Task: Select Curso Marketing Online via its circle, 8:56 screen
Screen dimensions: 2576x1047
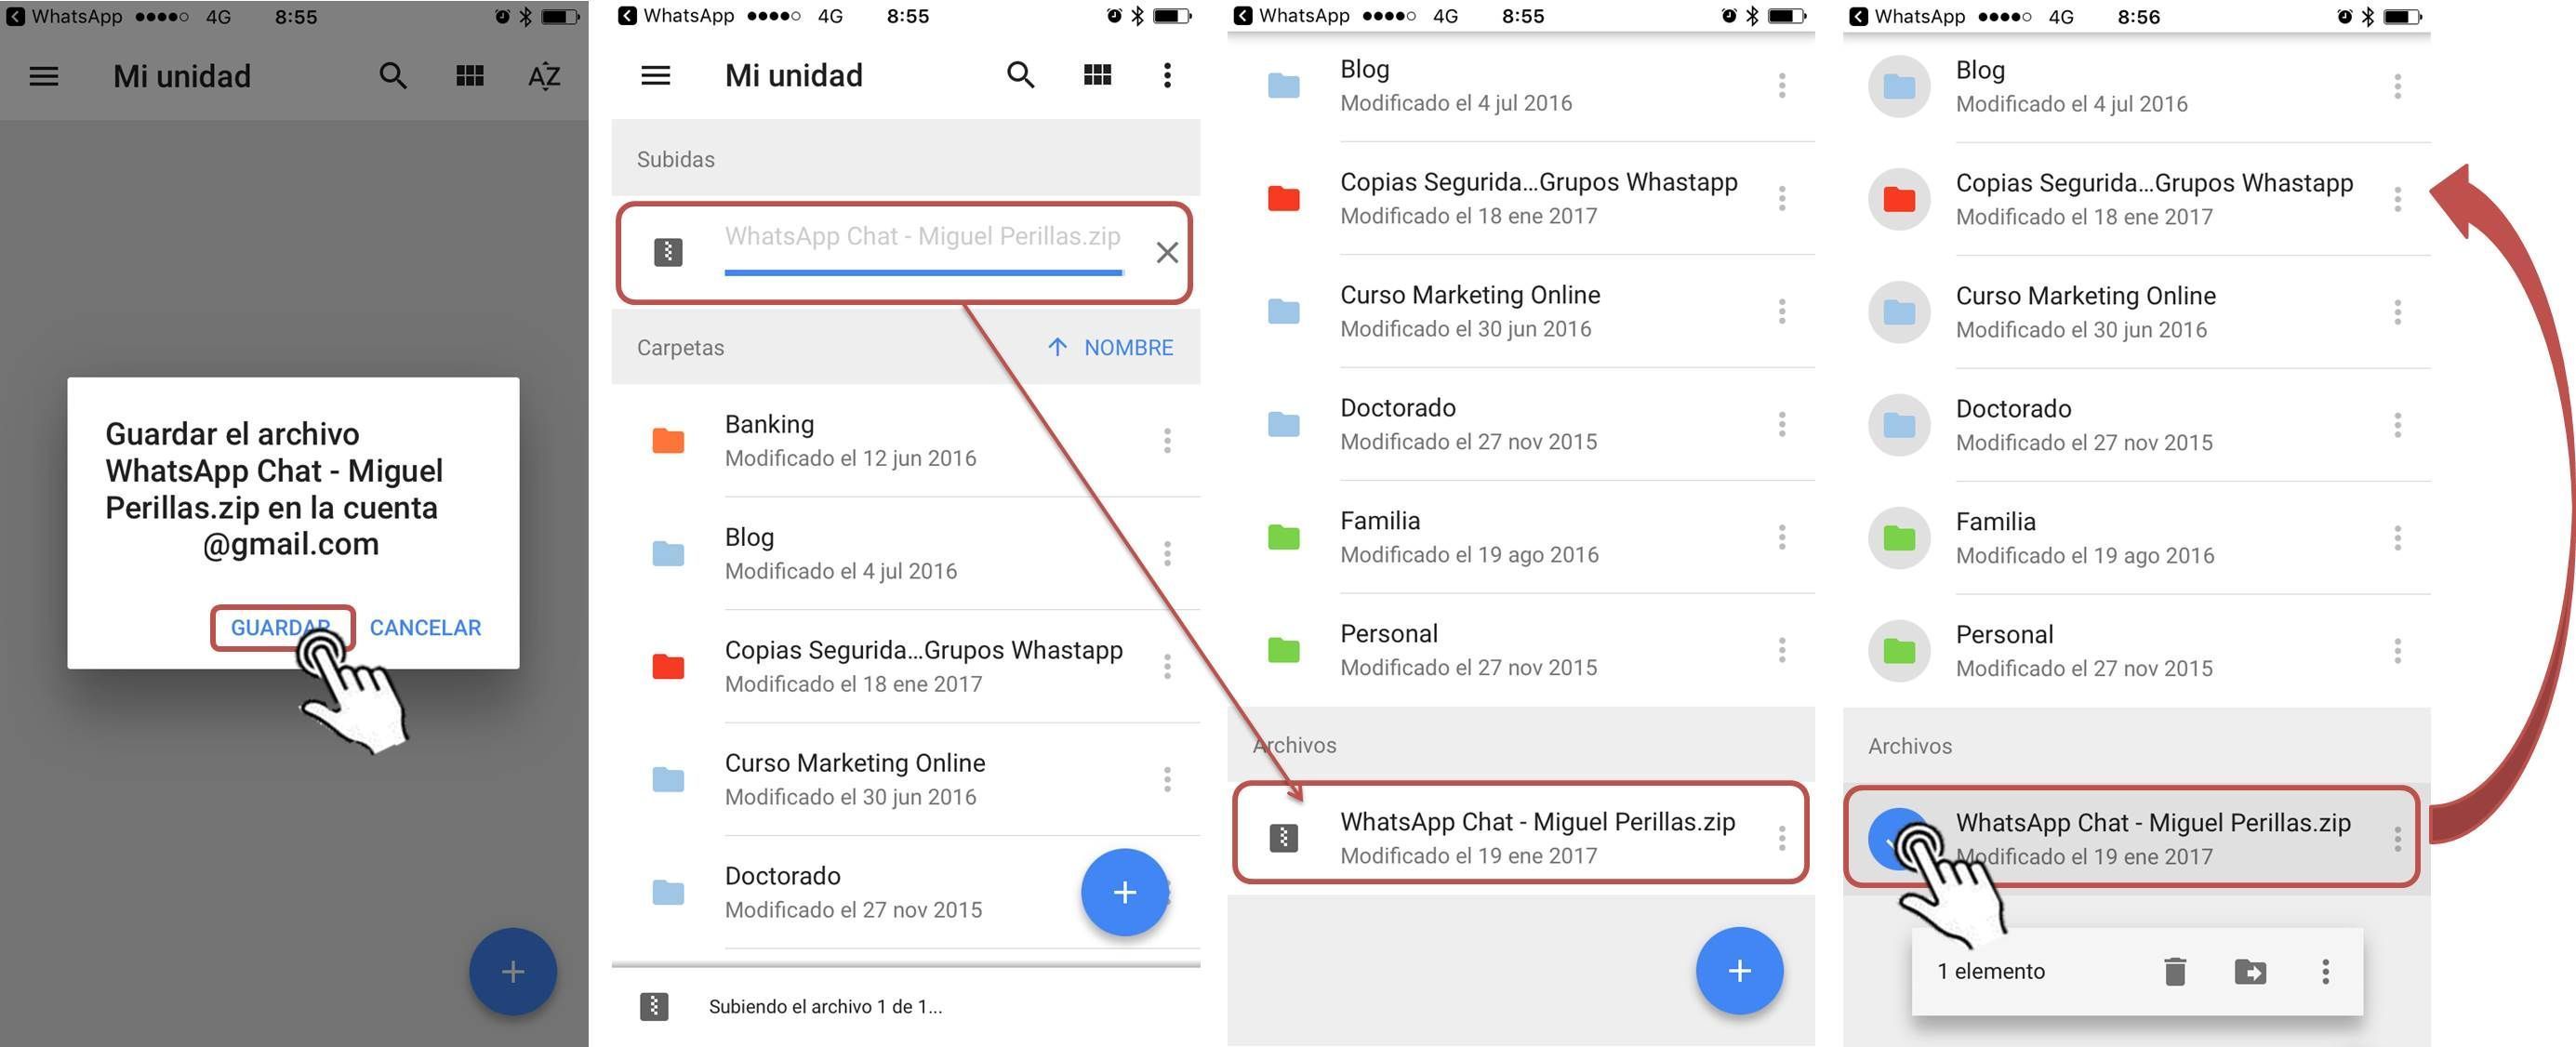Action: click(1899, 312)
